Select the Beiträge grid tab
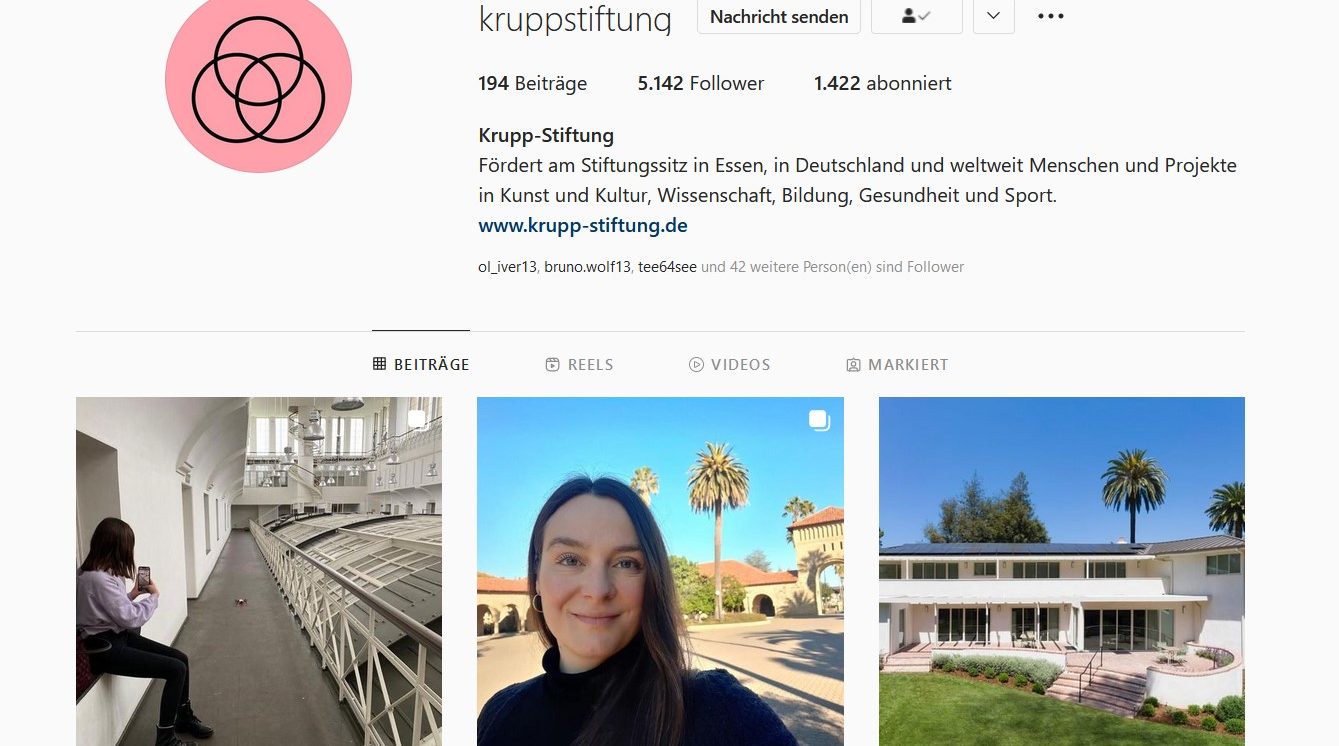This screenshot has height=746, width=1339. click(421, 365)
